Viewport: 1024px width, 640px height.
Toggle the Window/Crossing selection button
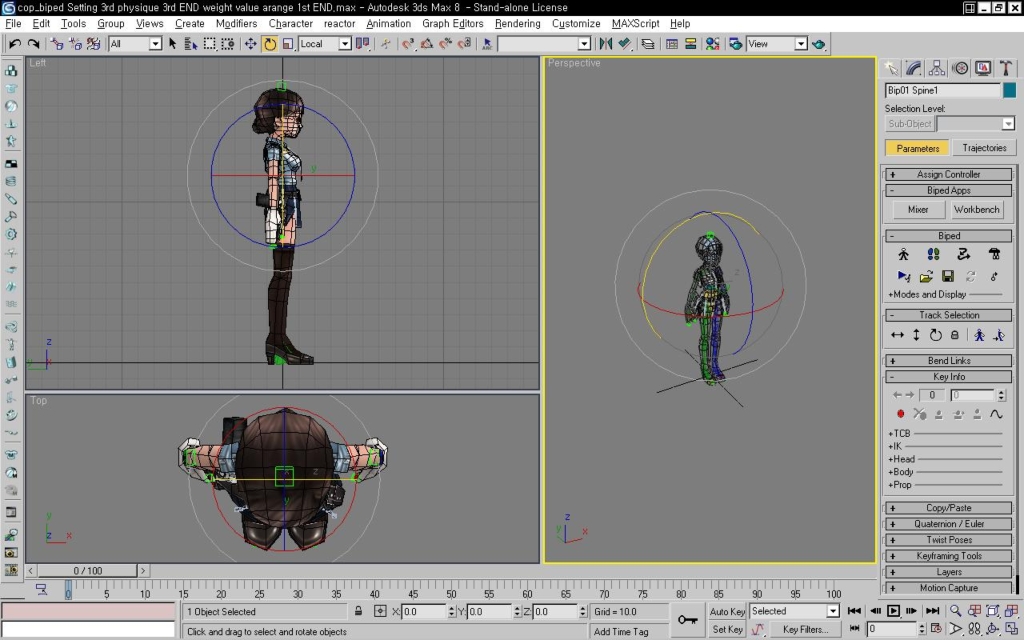click(x=227, y=44)
